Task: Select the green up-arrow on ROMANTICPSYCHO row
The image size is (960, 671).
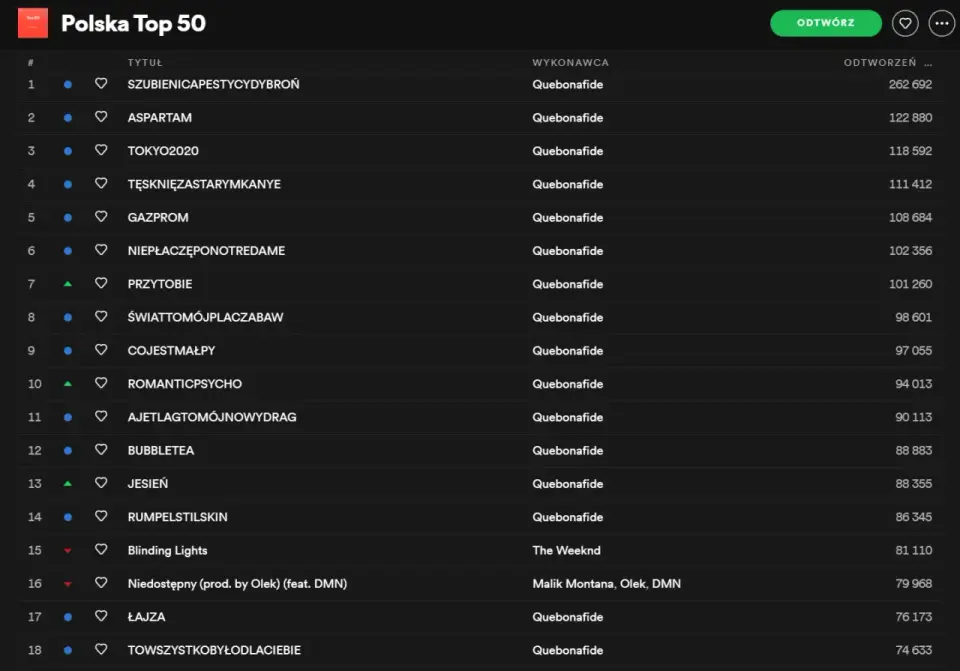Action: pos(68,384)
